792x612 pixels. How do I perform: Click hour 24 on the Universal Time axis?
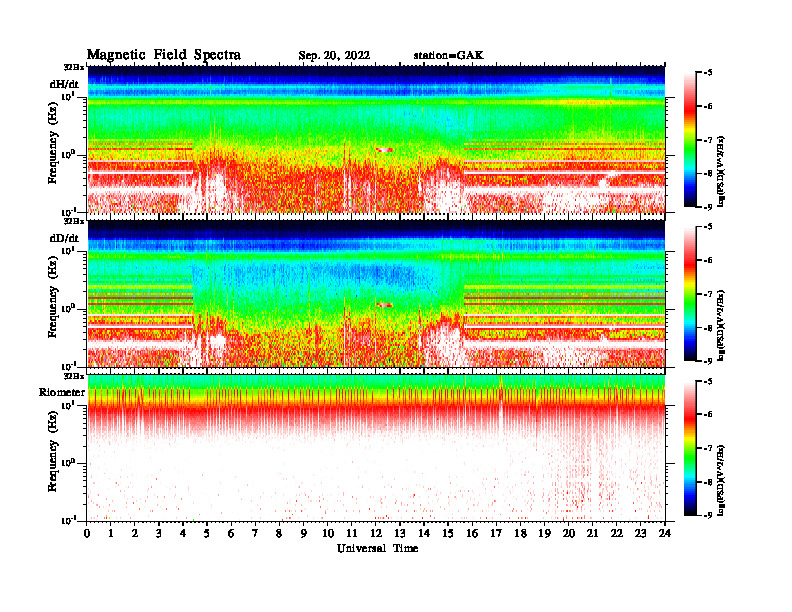click(x=665, y=533)
